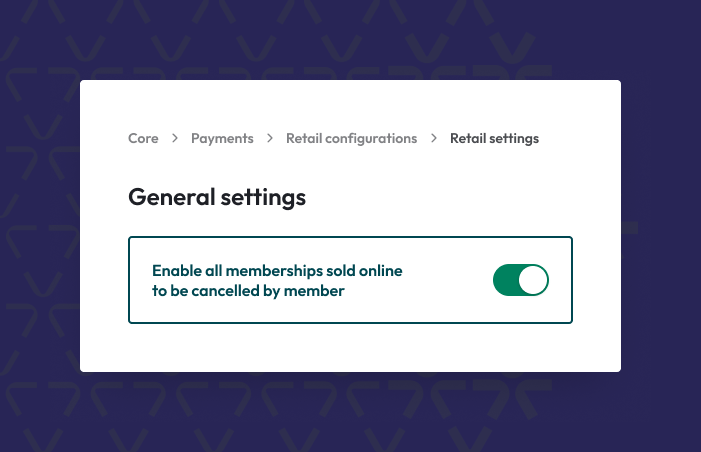Click the General settings heading
Screen dimensions: 701x452
tap(217, 197)
